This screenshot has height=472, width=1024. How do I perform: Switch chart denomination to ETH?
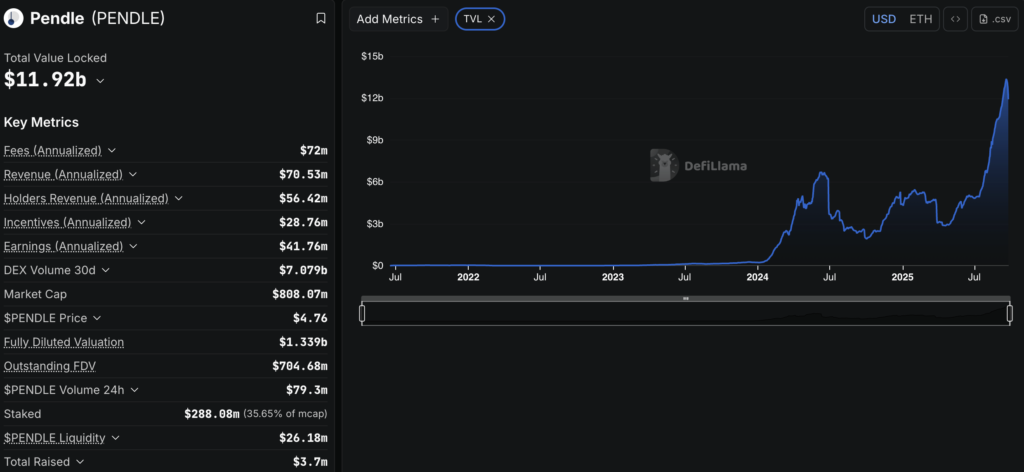pos(920,19)
